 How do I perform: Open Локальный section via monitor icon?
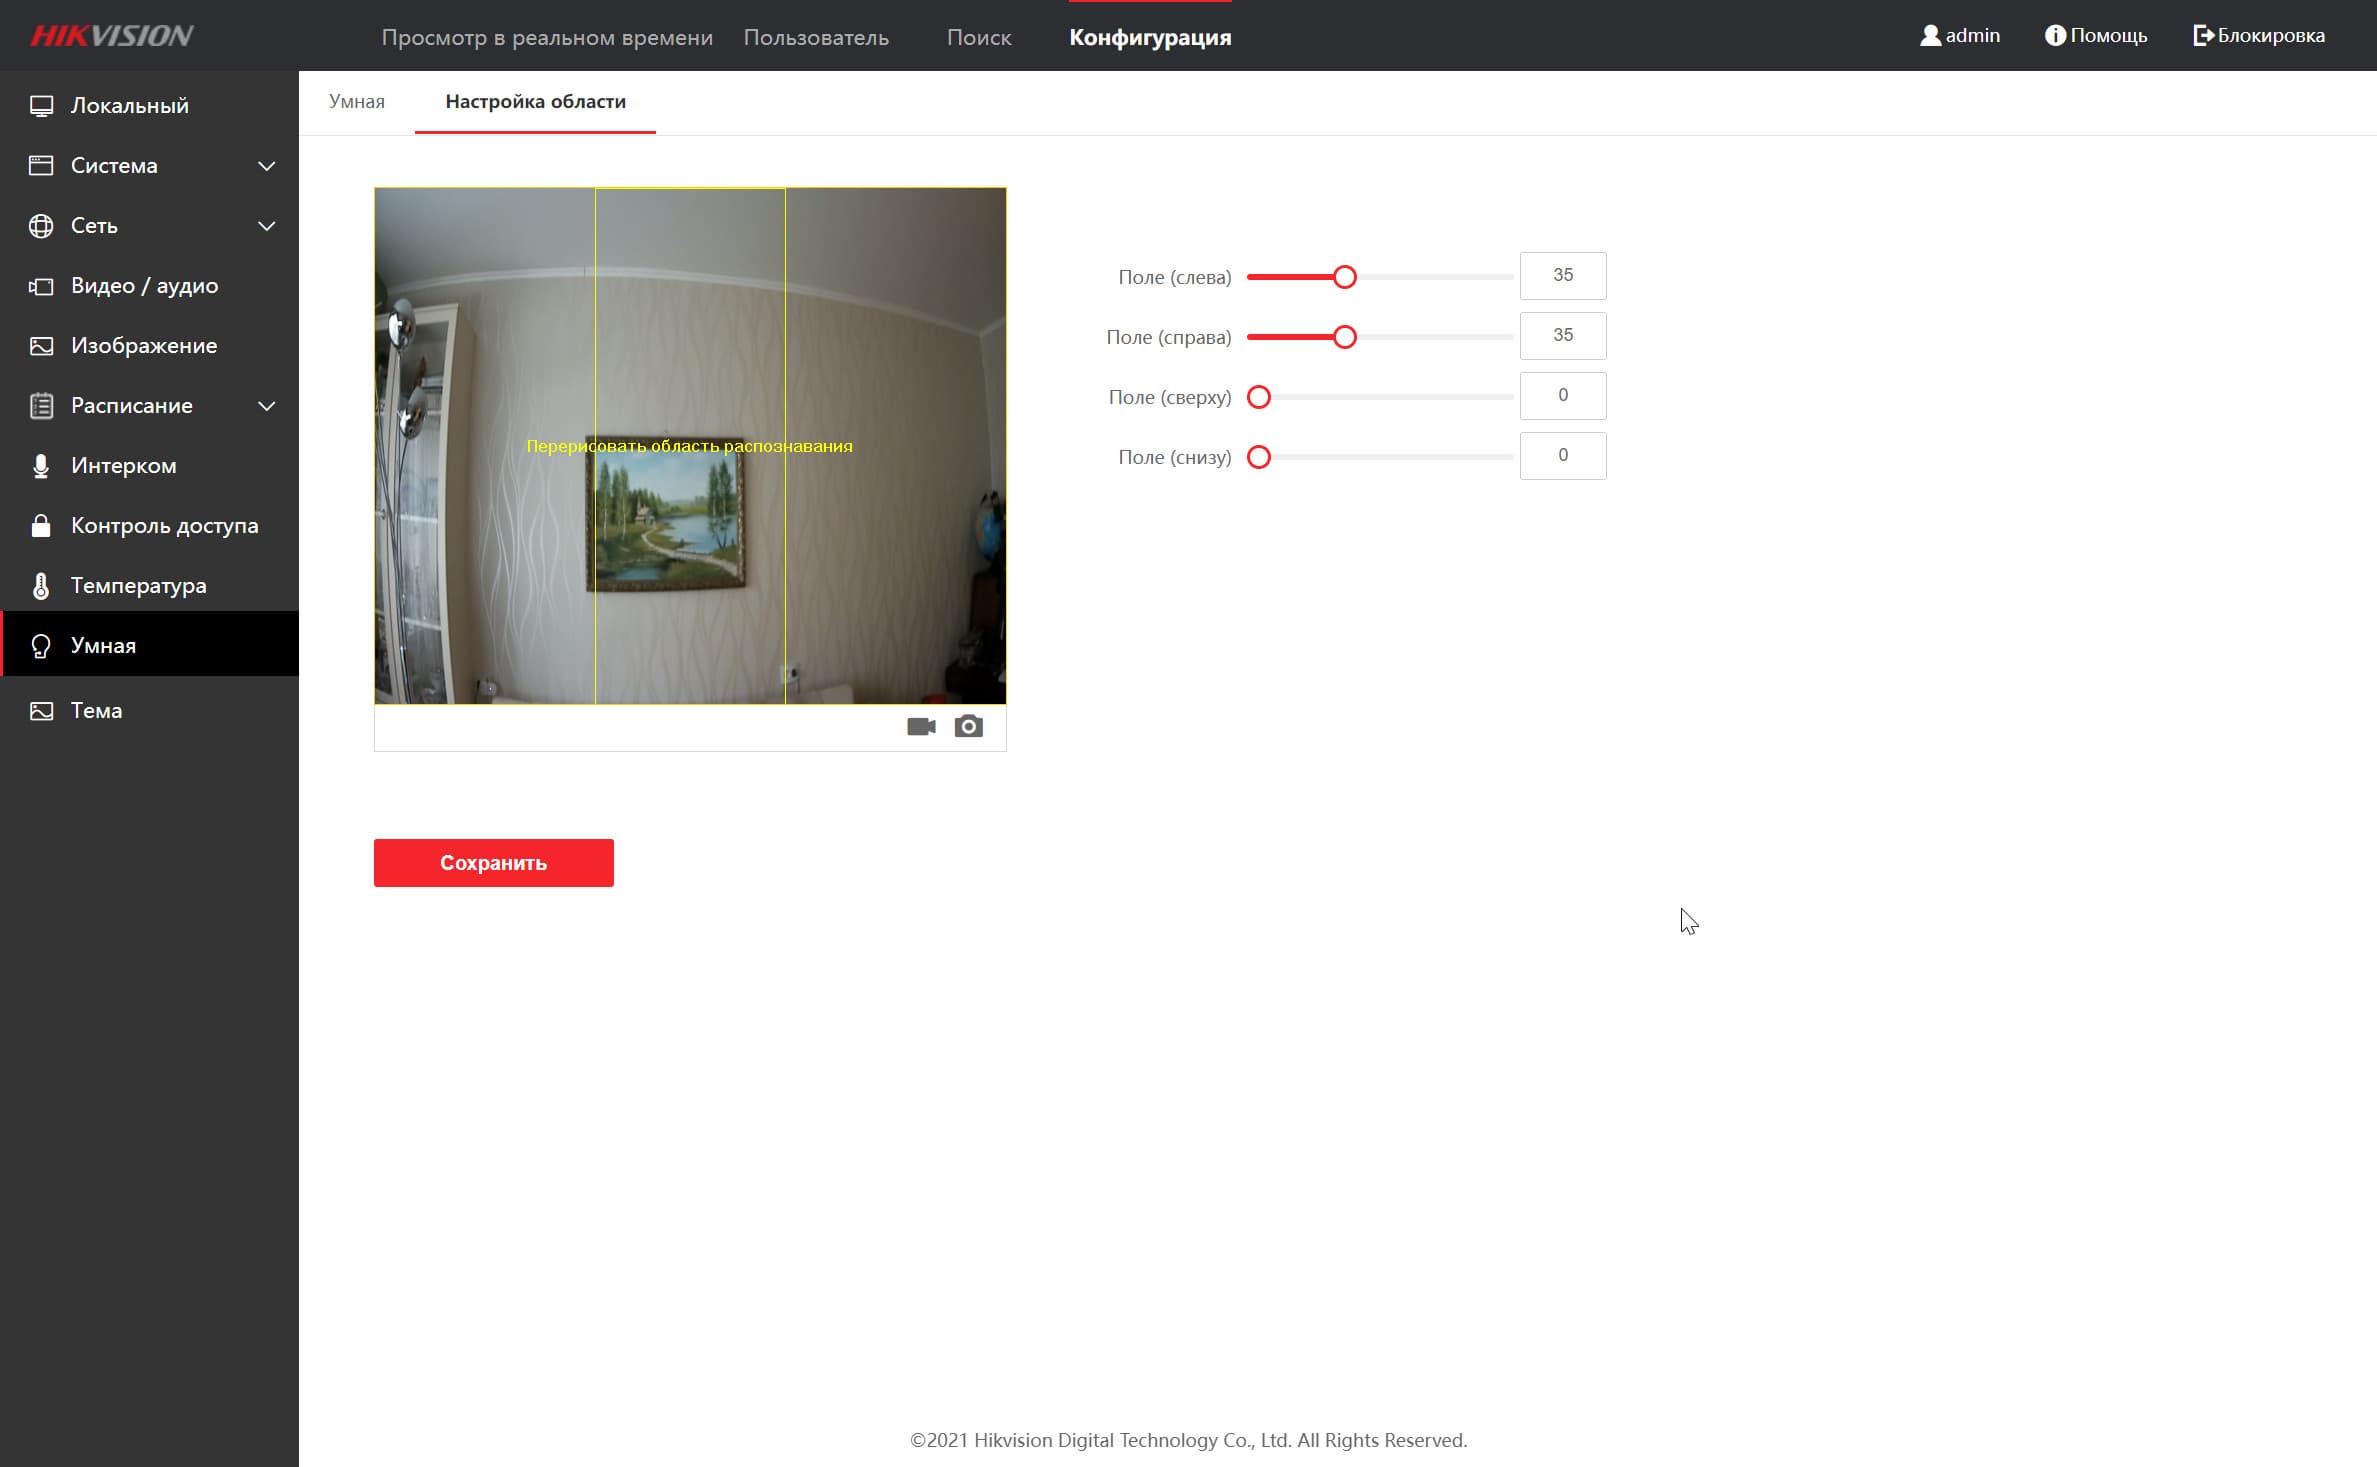41,106
